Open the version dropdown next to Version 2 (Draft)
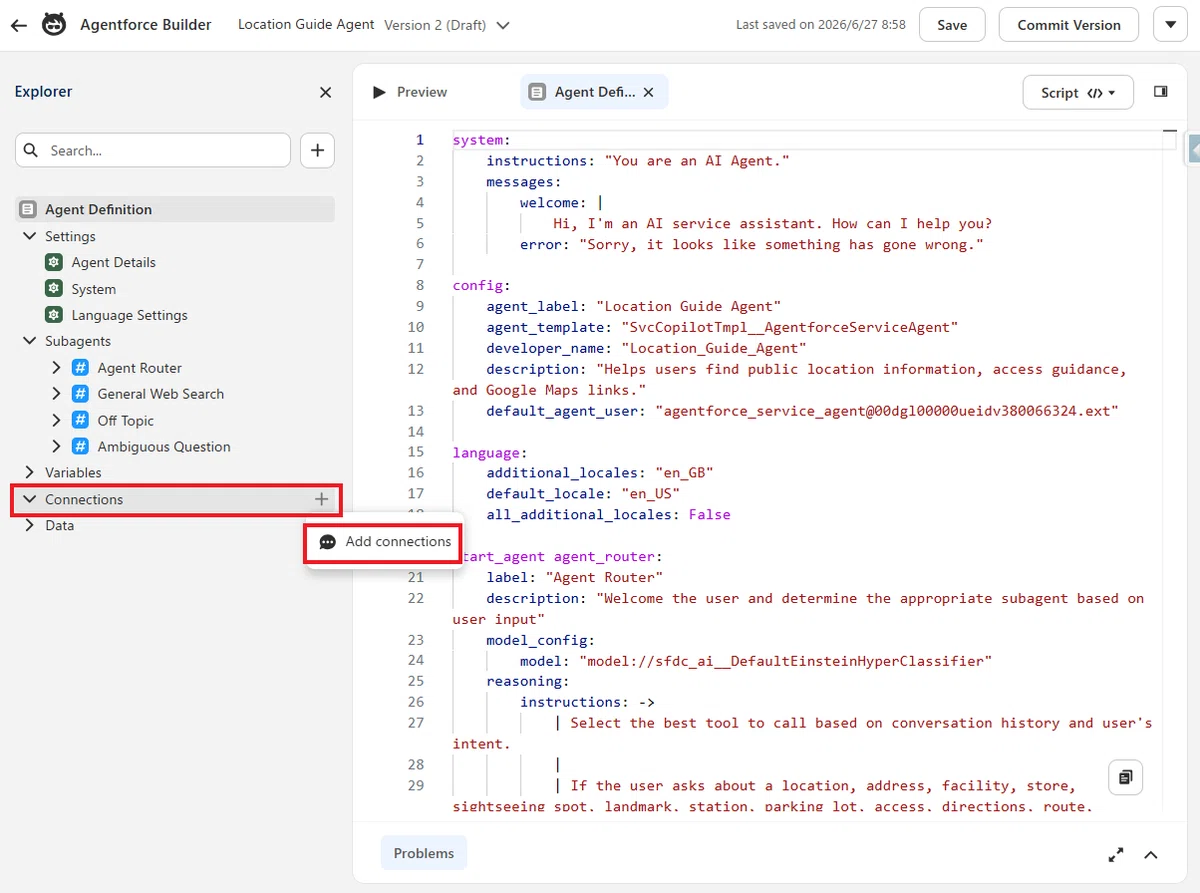1200x893 pixels. tap(503, 25)
